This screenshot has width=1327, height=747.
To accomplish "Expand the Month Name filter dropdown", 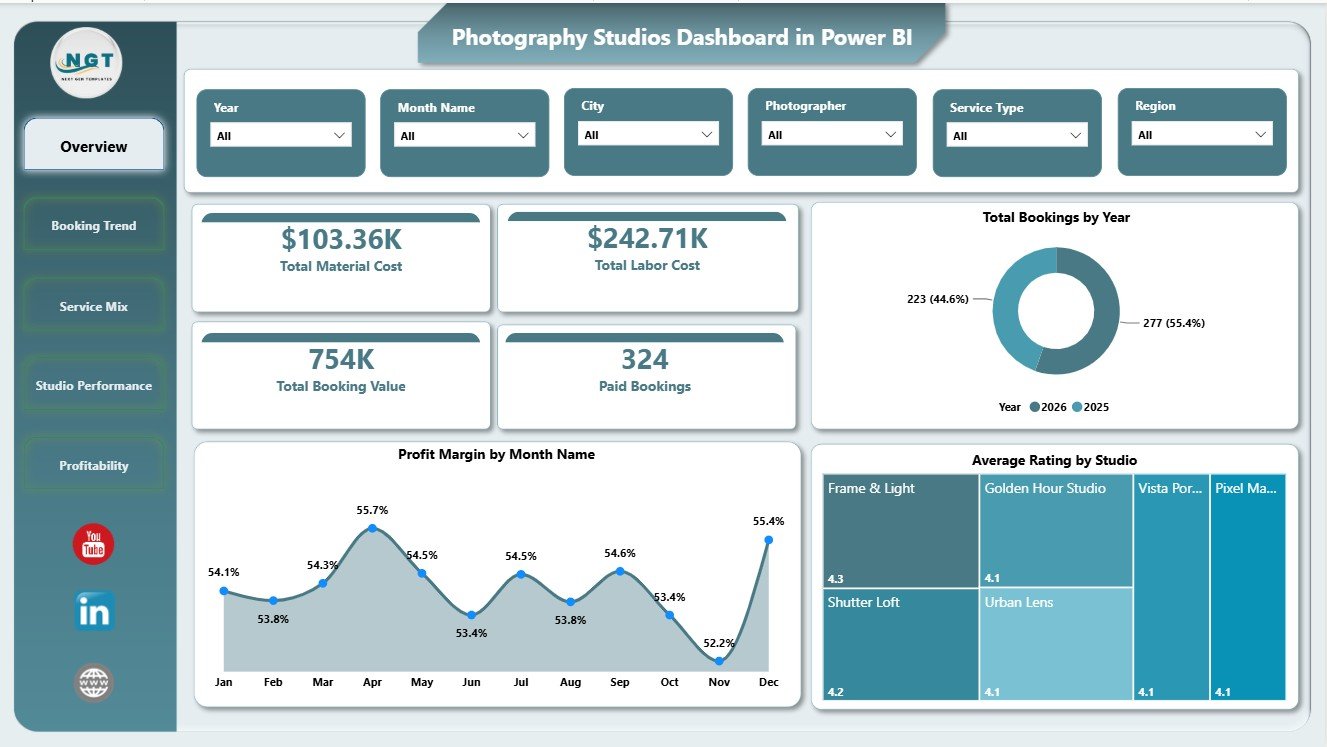I will [465, 135].
